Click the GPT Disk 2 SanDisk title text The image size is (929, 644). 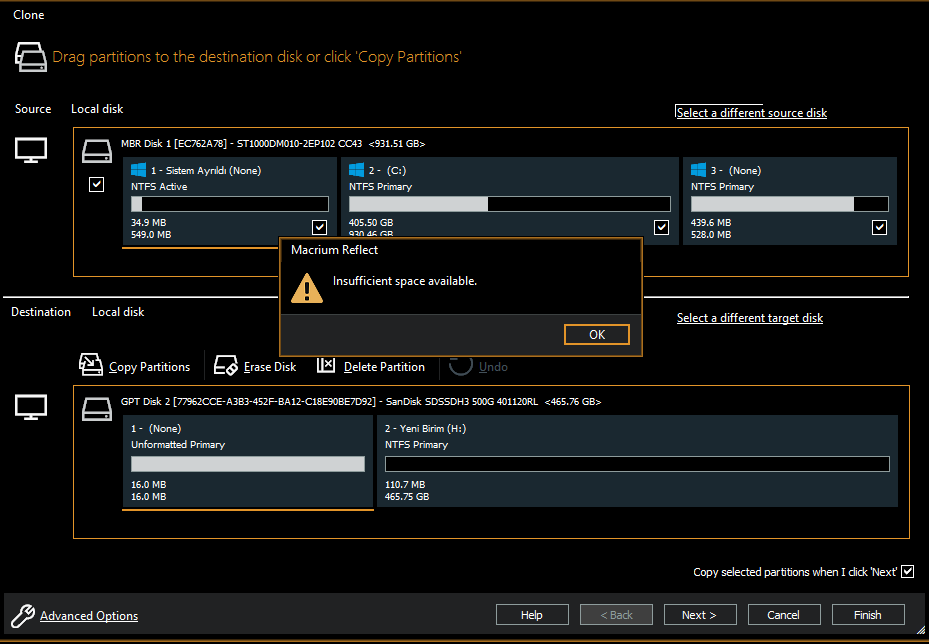click(361, 402)
